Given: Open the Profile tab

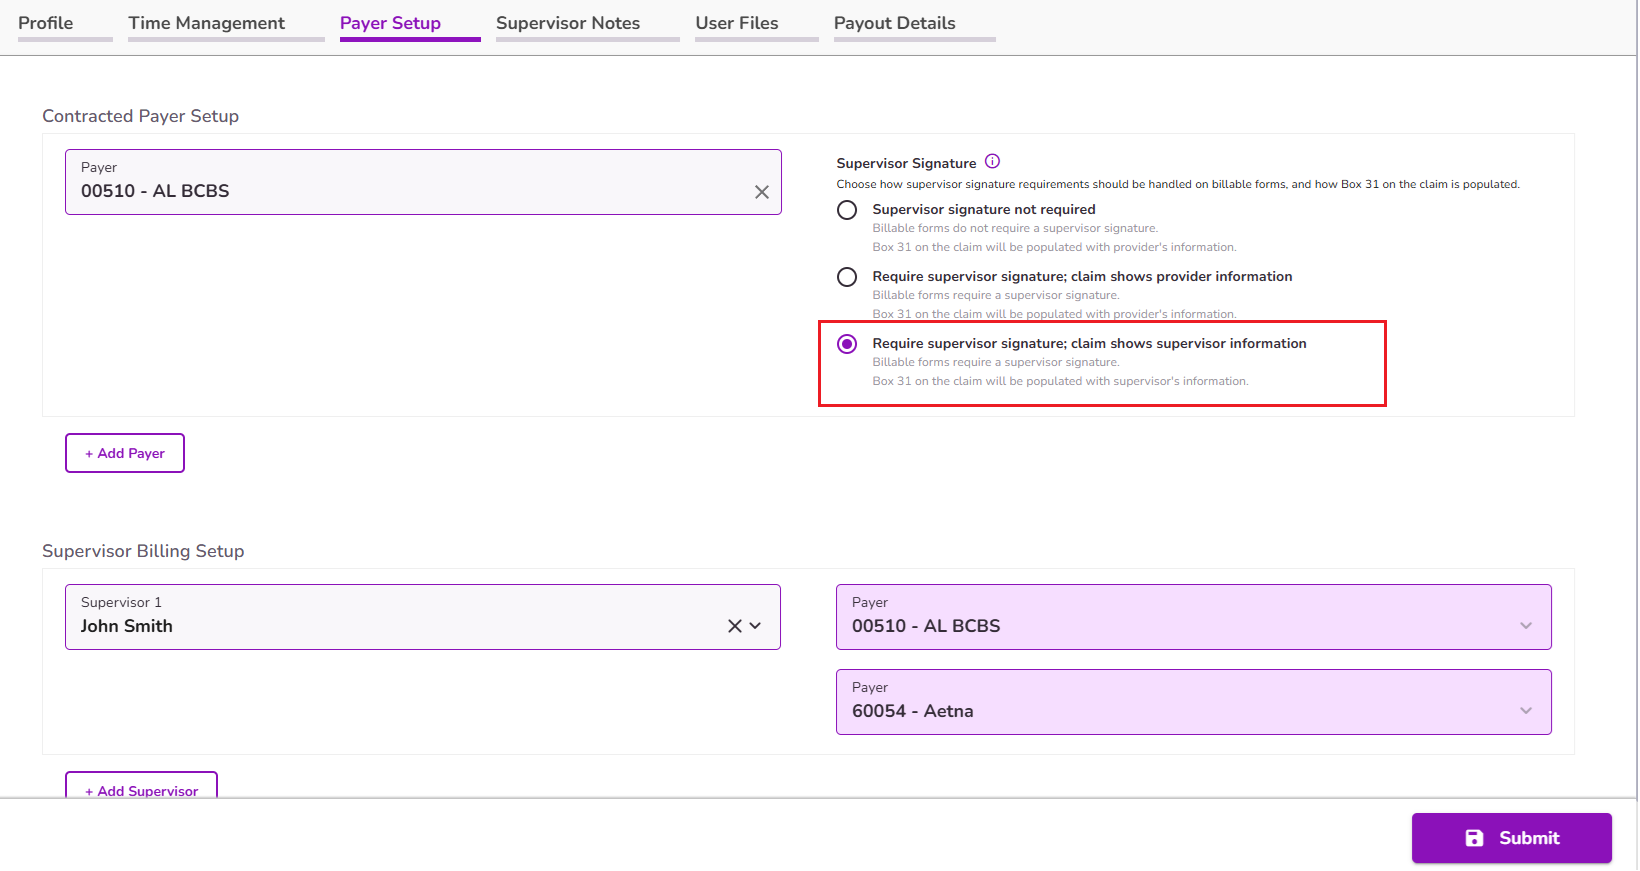Looking at the screenshot, I should pyautogui.click(x=46, y=23).
